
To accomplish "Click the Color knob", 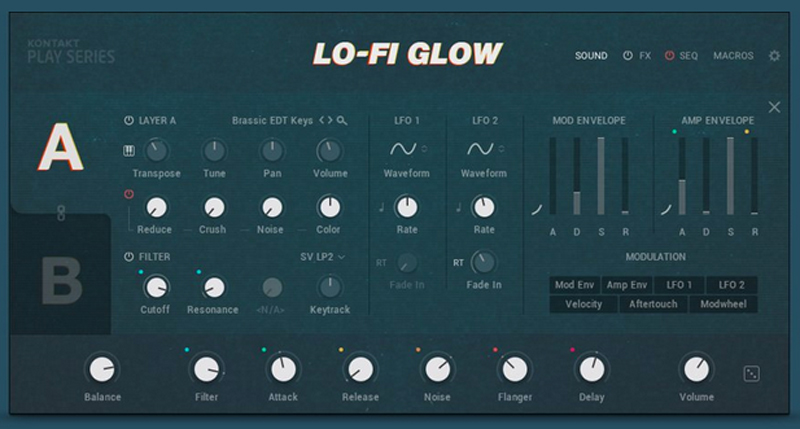I will point(329,208).
